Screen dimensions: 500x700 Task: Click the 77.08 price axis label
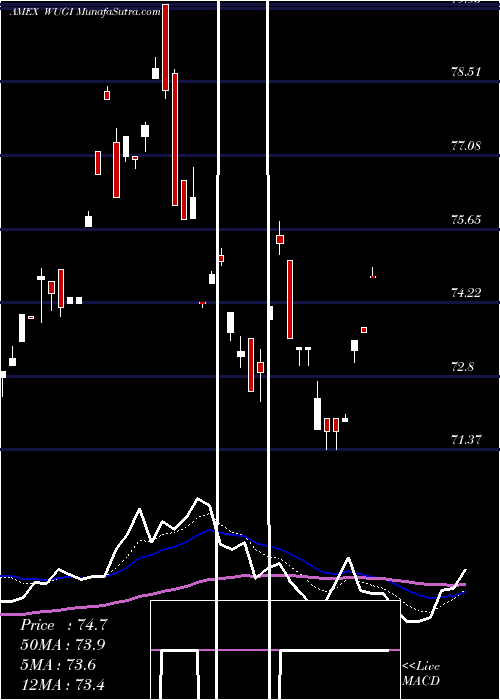point(466,146)
